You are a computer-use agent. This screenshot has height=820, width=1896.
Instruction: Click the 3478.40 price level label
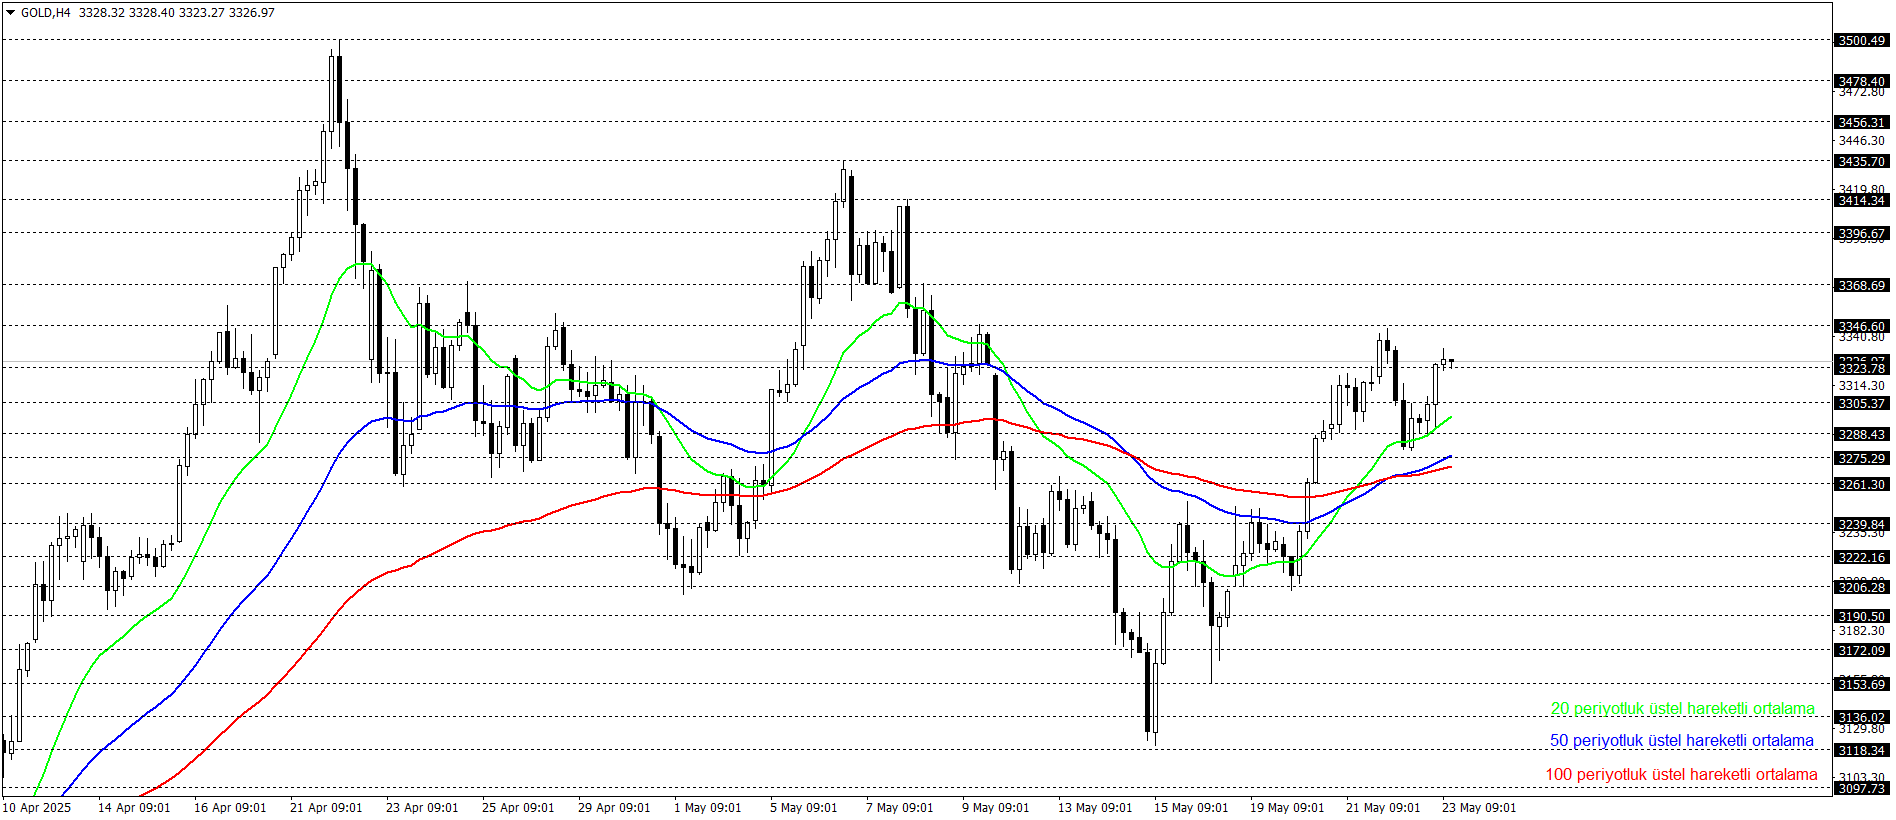[x=1861, y=82]
